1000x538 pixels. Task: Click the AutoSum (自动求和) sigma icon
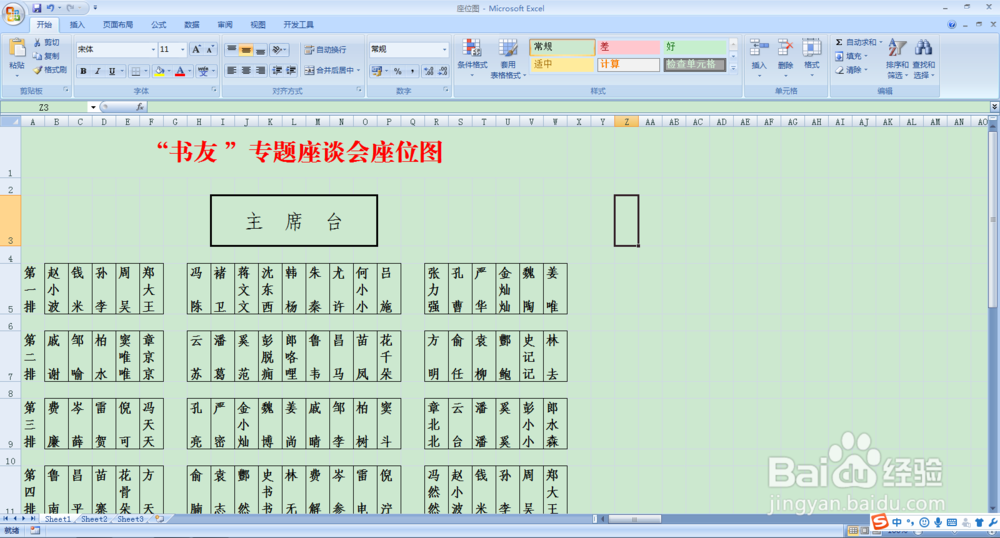(839, 42)
